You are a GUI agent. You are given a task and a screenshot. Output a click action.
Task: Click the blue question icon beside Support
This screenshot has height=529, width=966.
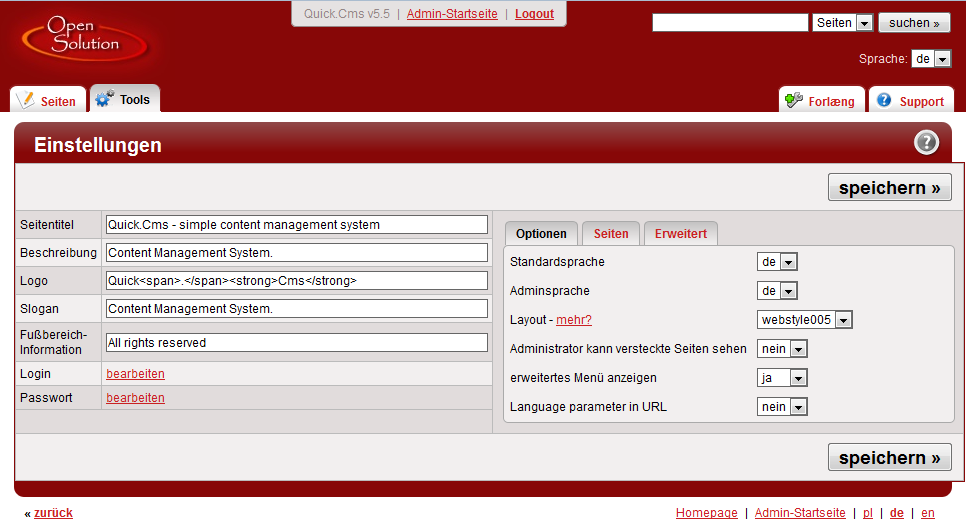click(x=884, y=100)
